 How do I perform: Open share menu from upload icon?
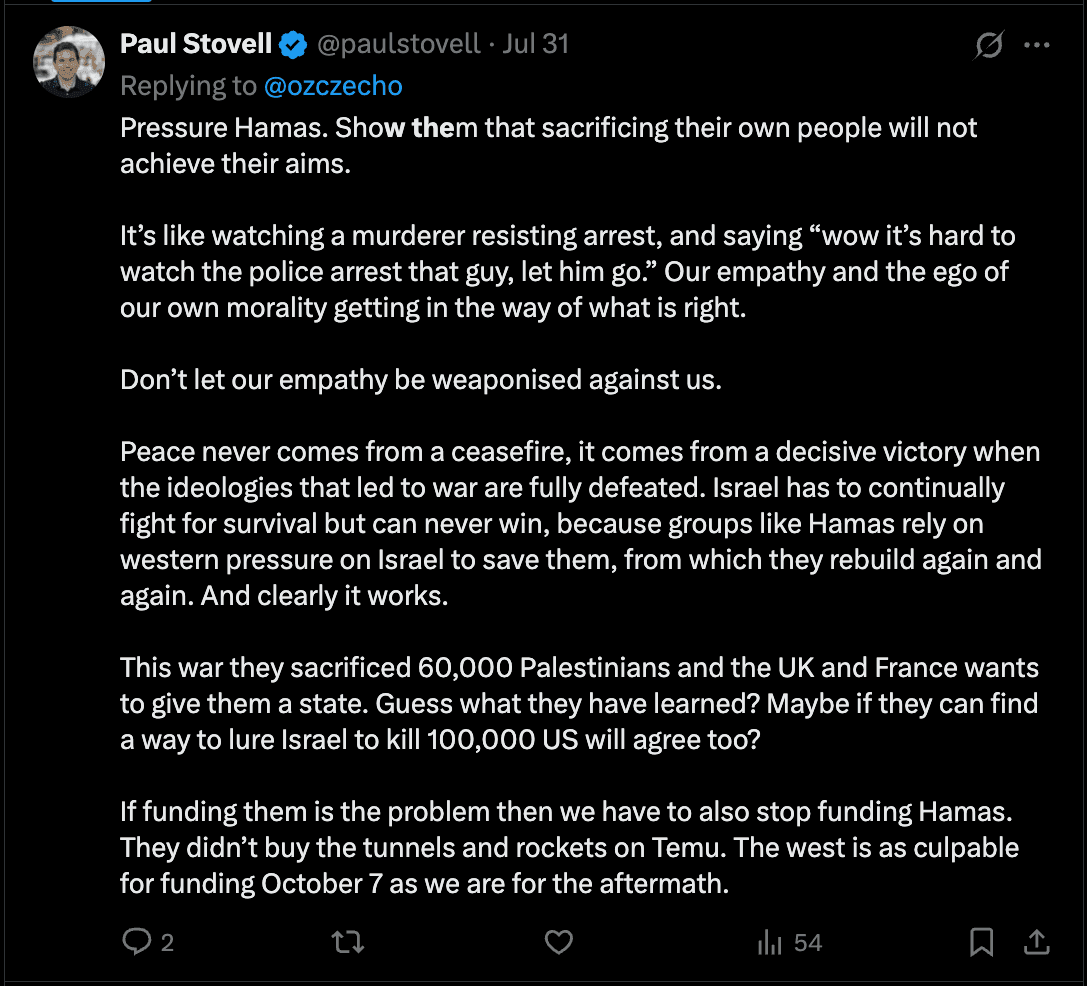(x=1035, y=942)
